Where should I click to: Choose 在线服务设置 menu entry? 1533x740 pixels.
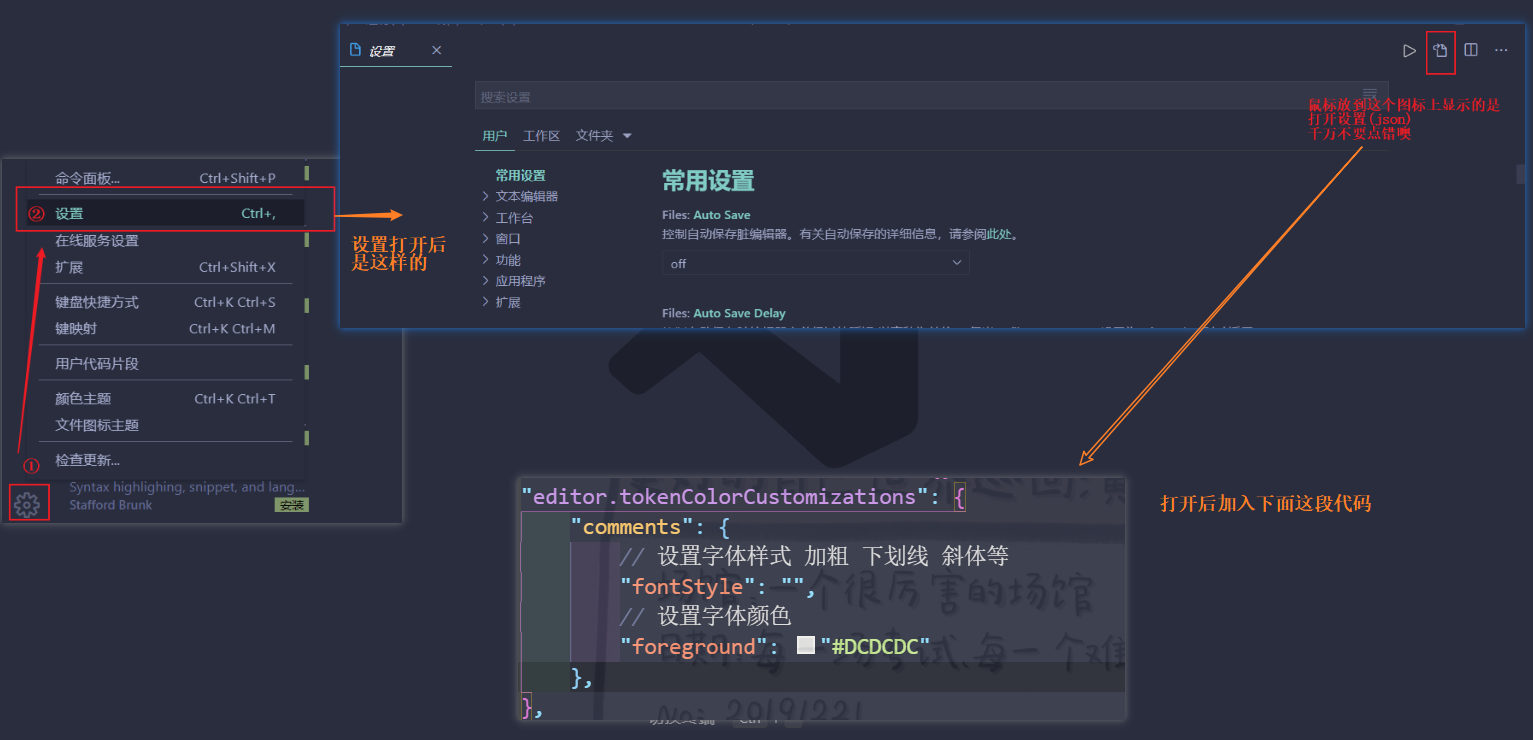[165, 240]
